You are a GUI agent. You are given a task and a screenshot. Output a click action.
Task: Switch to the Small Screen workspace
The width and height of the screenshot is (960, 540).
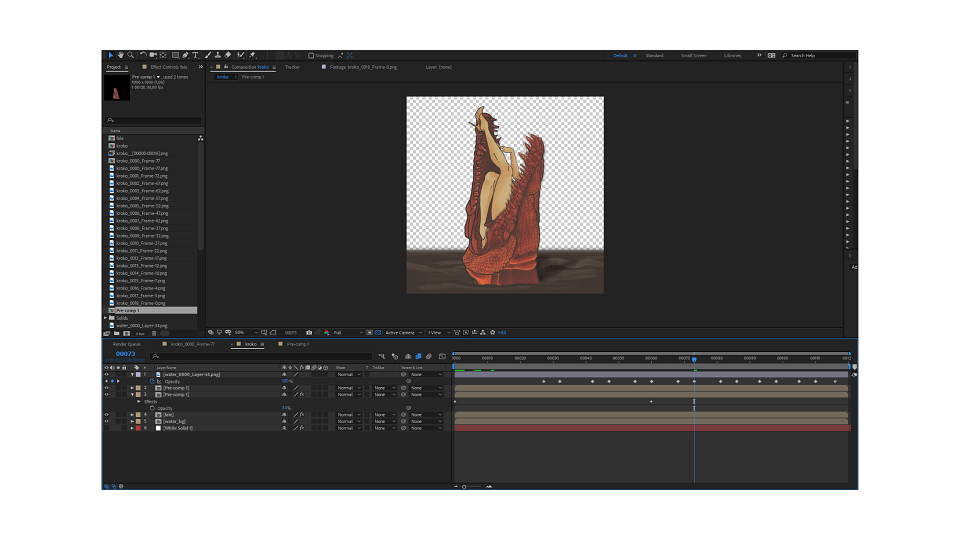694,56
